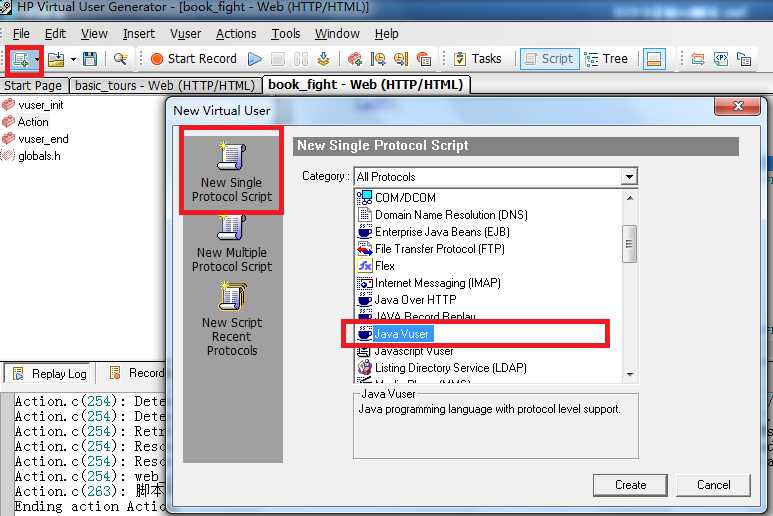Click the Compile down-arrow toolbar icon
The width and height of the screenshot is (773, 516).
pos(323,59)
